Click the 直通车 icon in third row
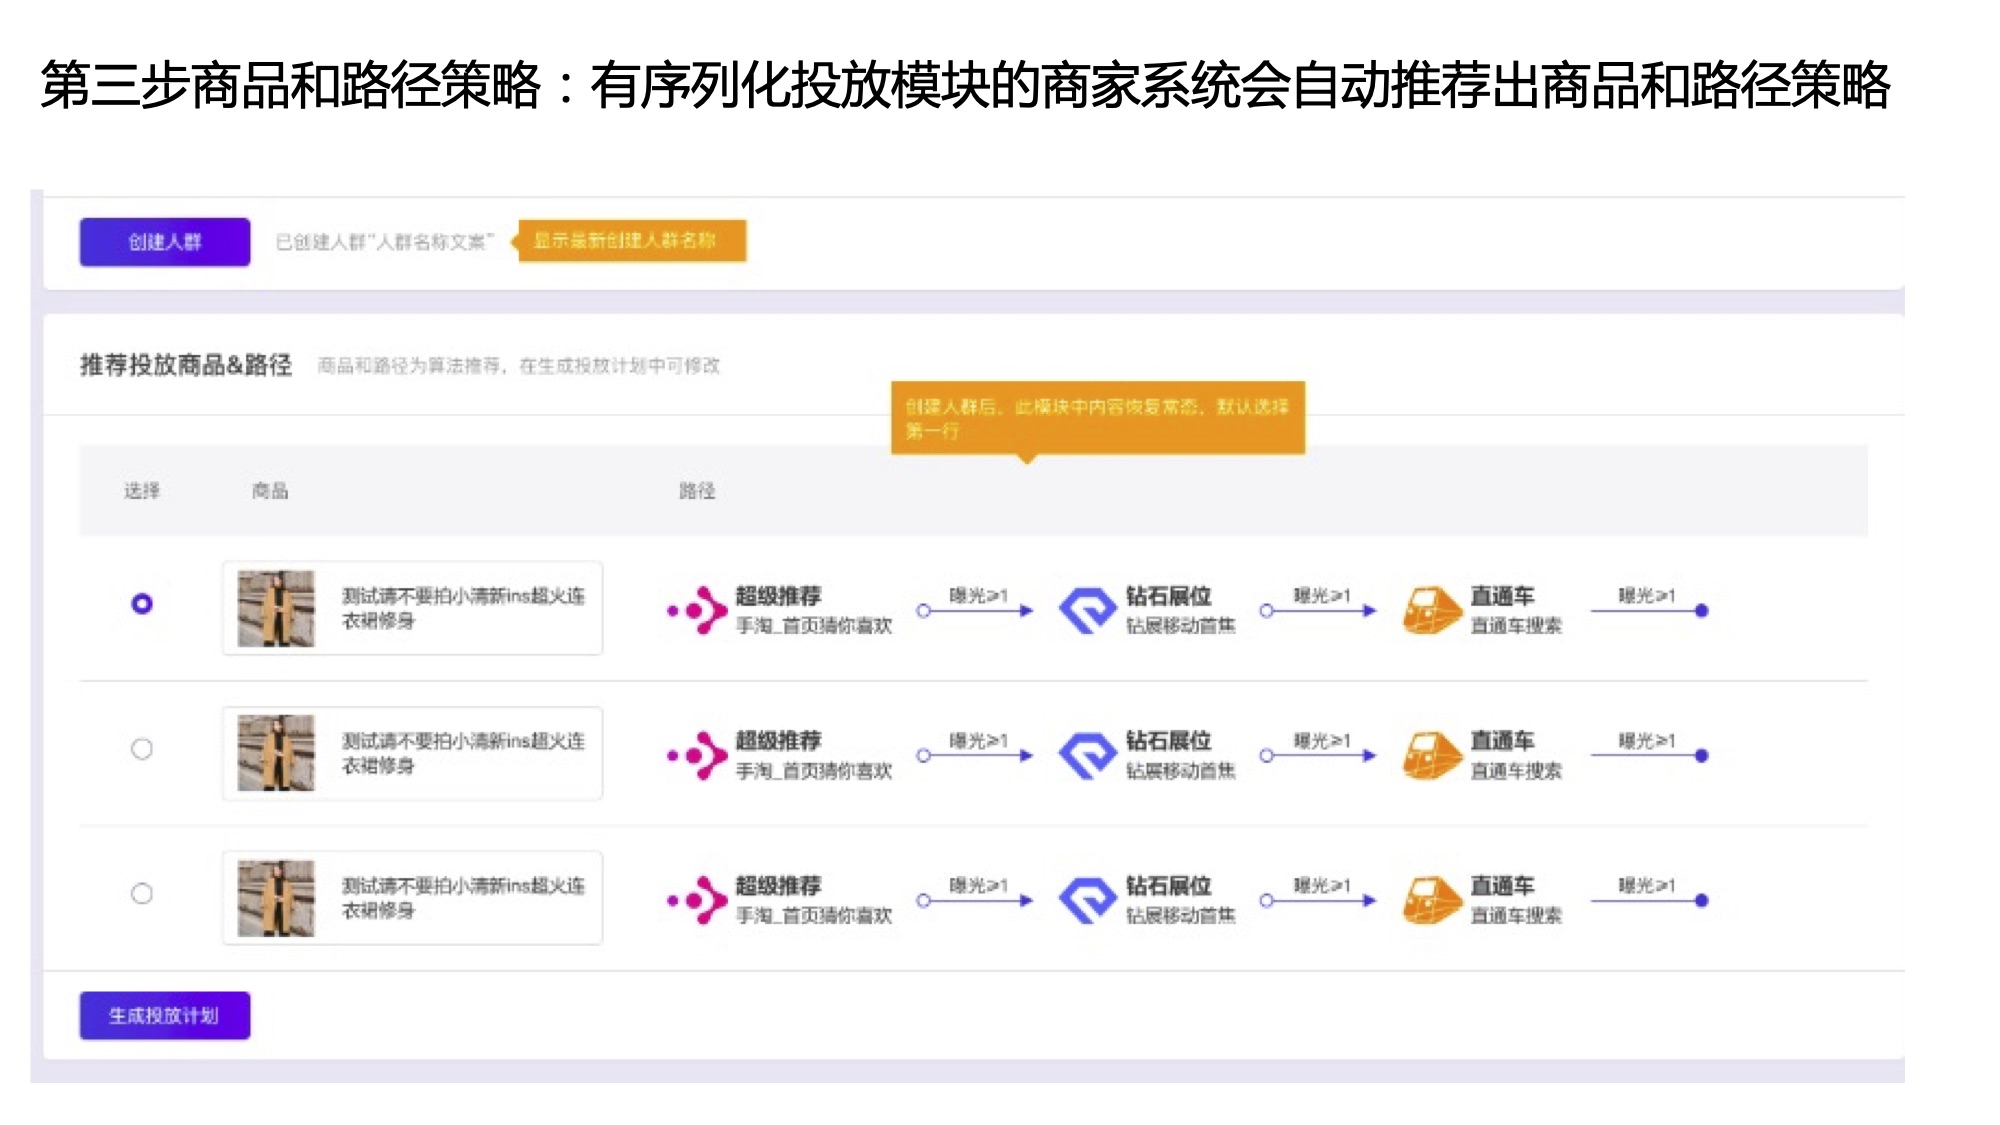This screenshot has height=1125, width=2000. (x=1432, y=900)
